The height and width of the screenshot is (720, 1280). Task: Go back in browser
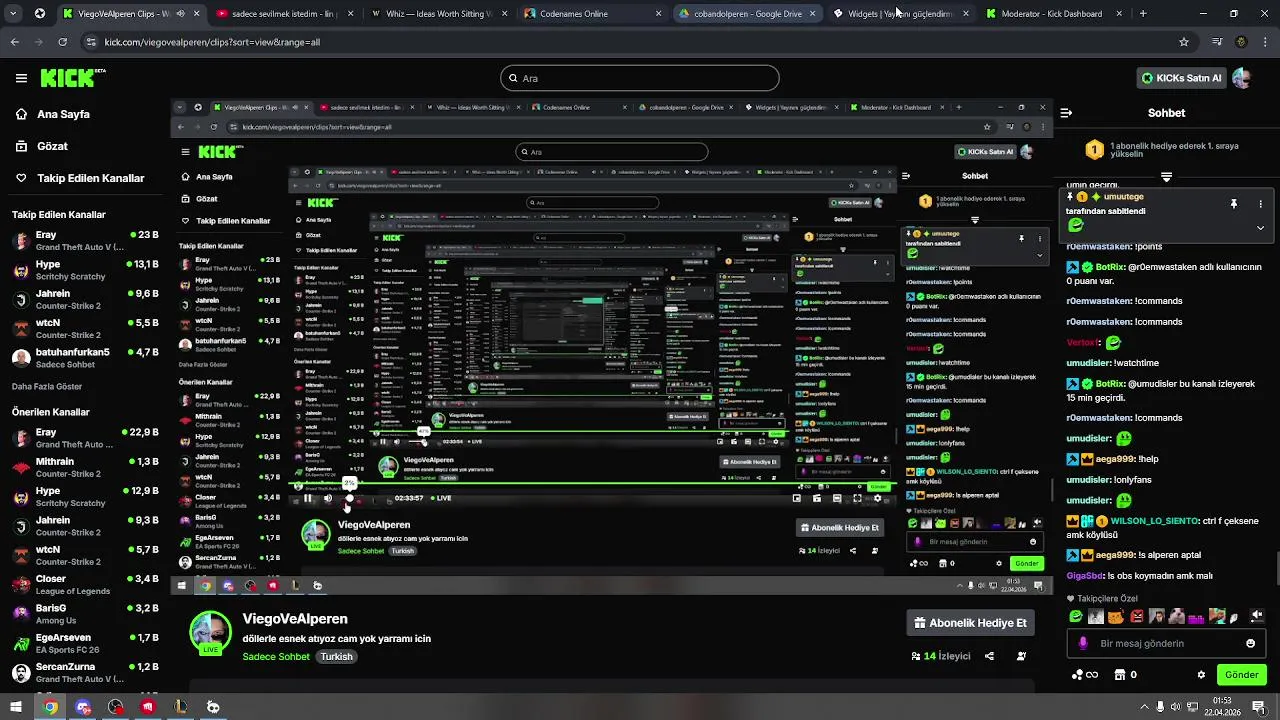click(14, 42)
